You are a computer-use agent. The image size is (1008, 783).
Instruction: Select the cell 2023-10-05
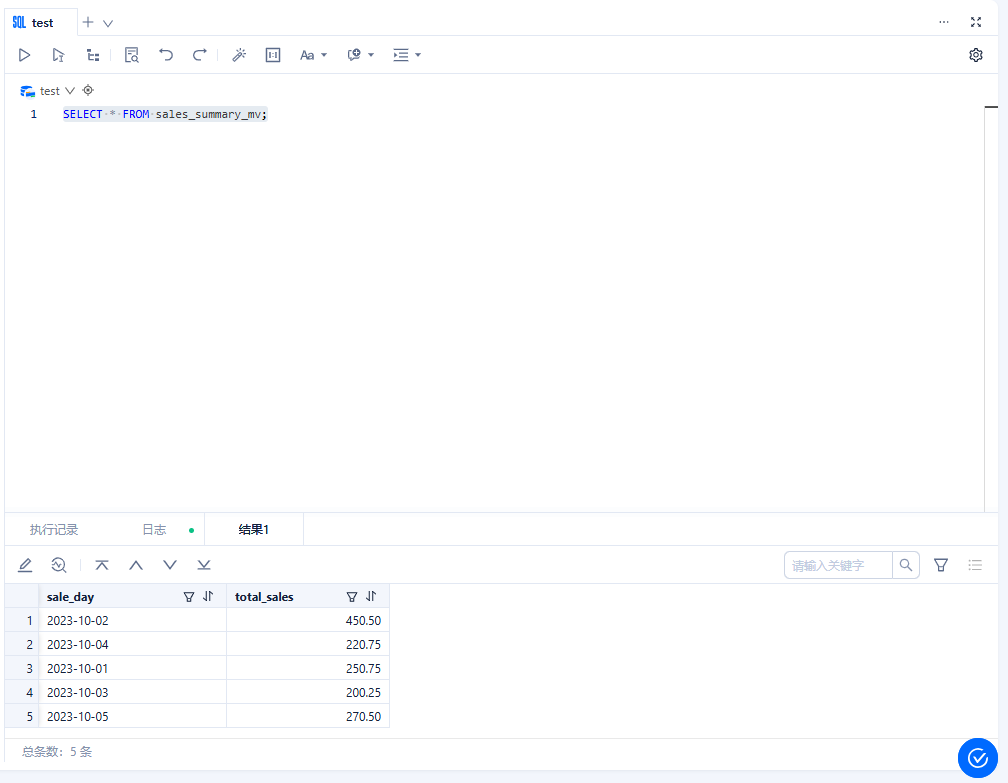[x=132, y=717]
